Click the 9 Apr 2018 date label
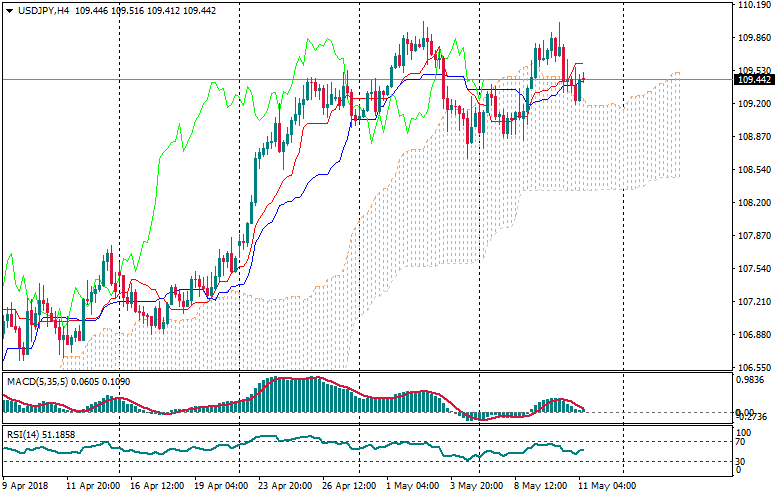The height and width of the screenshot is (497, 775). click(x=26, y=485)
